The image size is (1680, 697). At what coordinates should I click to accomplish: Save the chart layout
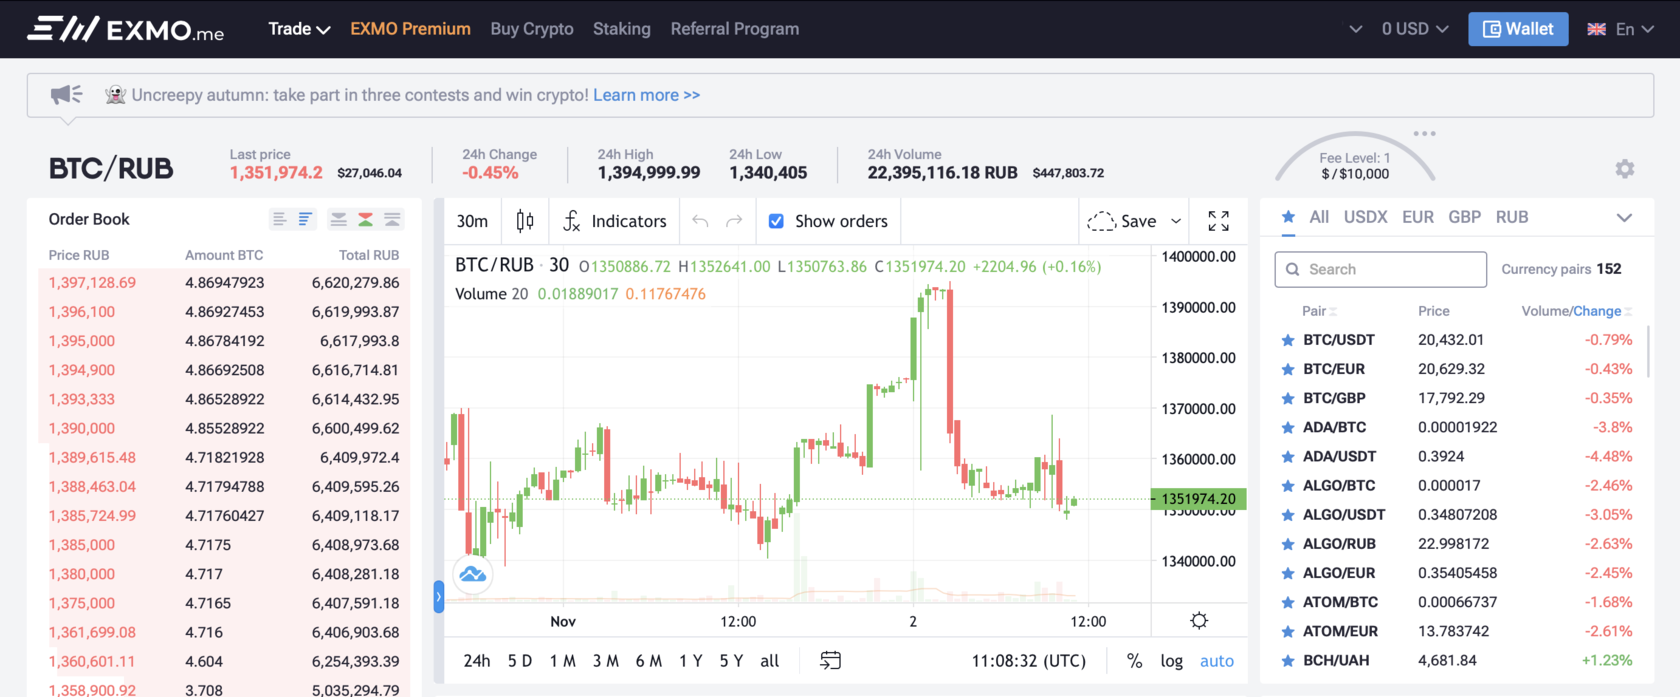(1122, 221)
